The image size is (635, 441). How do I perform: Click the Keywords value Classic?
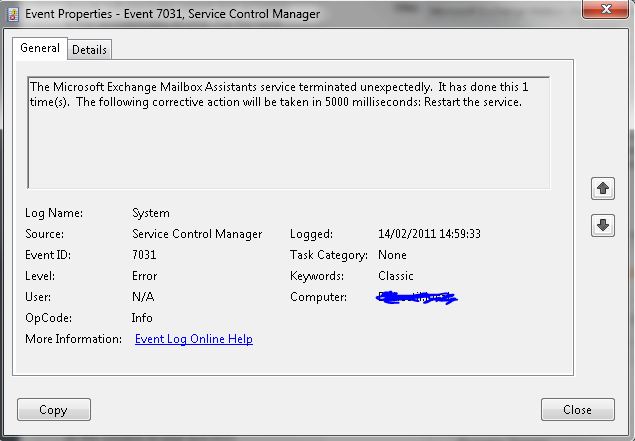396,276
